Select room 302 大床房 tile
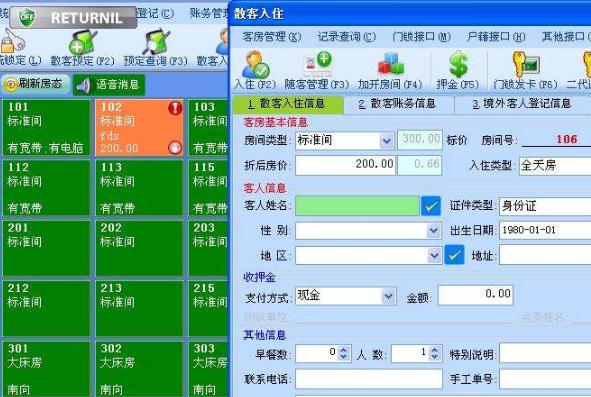The width and height of the screenshot is (591, 397). [139, 369]
